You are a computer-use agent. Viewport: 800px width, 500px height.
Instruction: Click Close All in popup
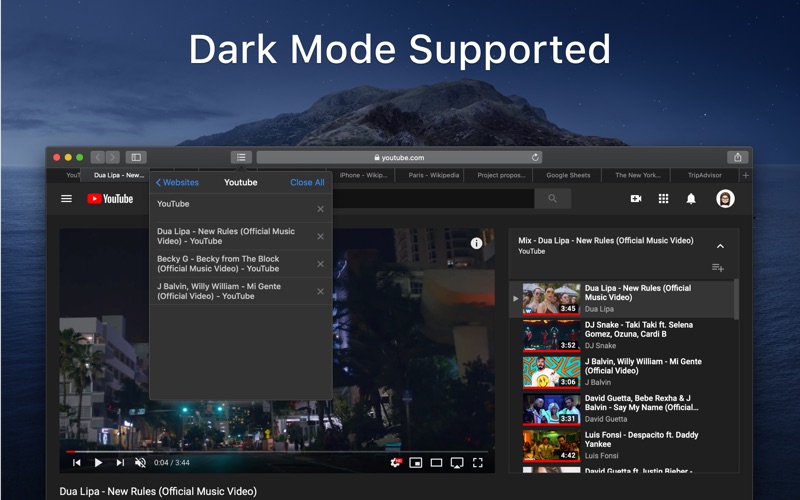click(307, 182)
